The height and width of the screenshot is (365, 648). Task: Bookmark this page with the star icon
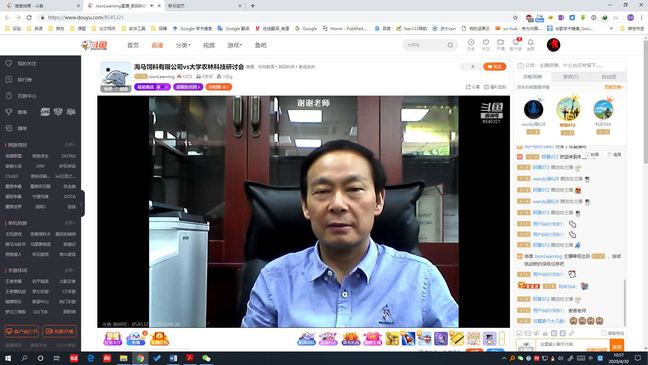tap(515, 18)
